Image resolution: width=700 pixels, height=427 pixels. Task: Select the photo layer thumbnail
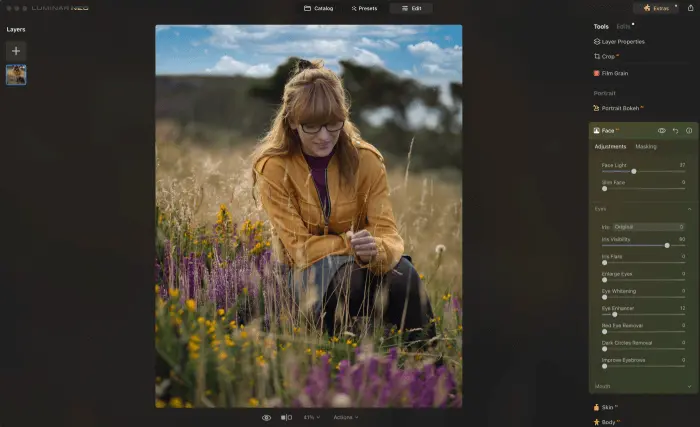(x=16, y=75)
